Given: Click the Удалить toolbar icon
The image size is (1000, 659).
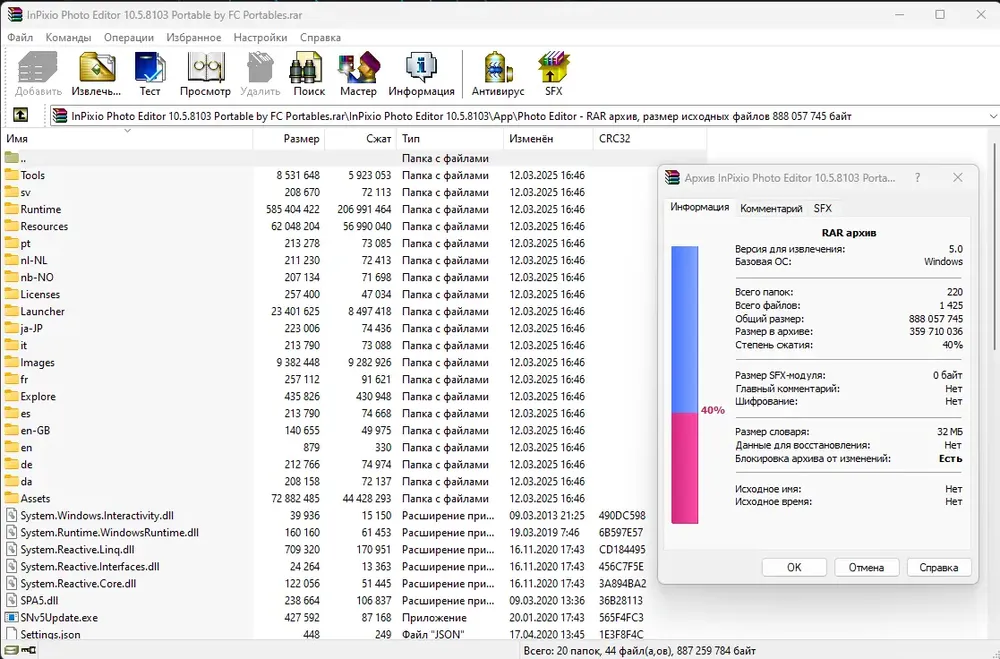Looking at the screenshot, I should tap(260, 67).
